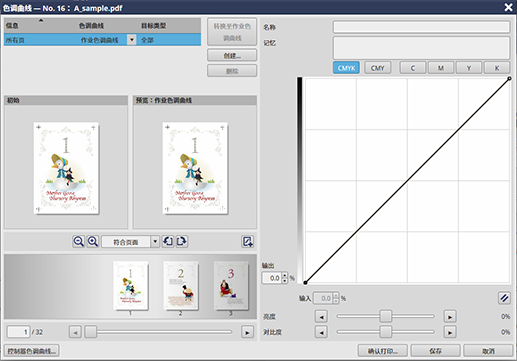Reset curve with the diagonal lines icon
This screenshot has width=517, height=361.
point(504,298)
